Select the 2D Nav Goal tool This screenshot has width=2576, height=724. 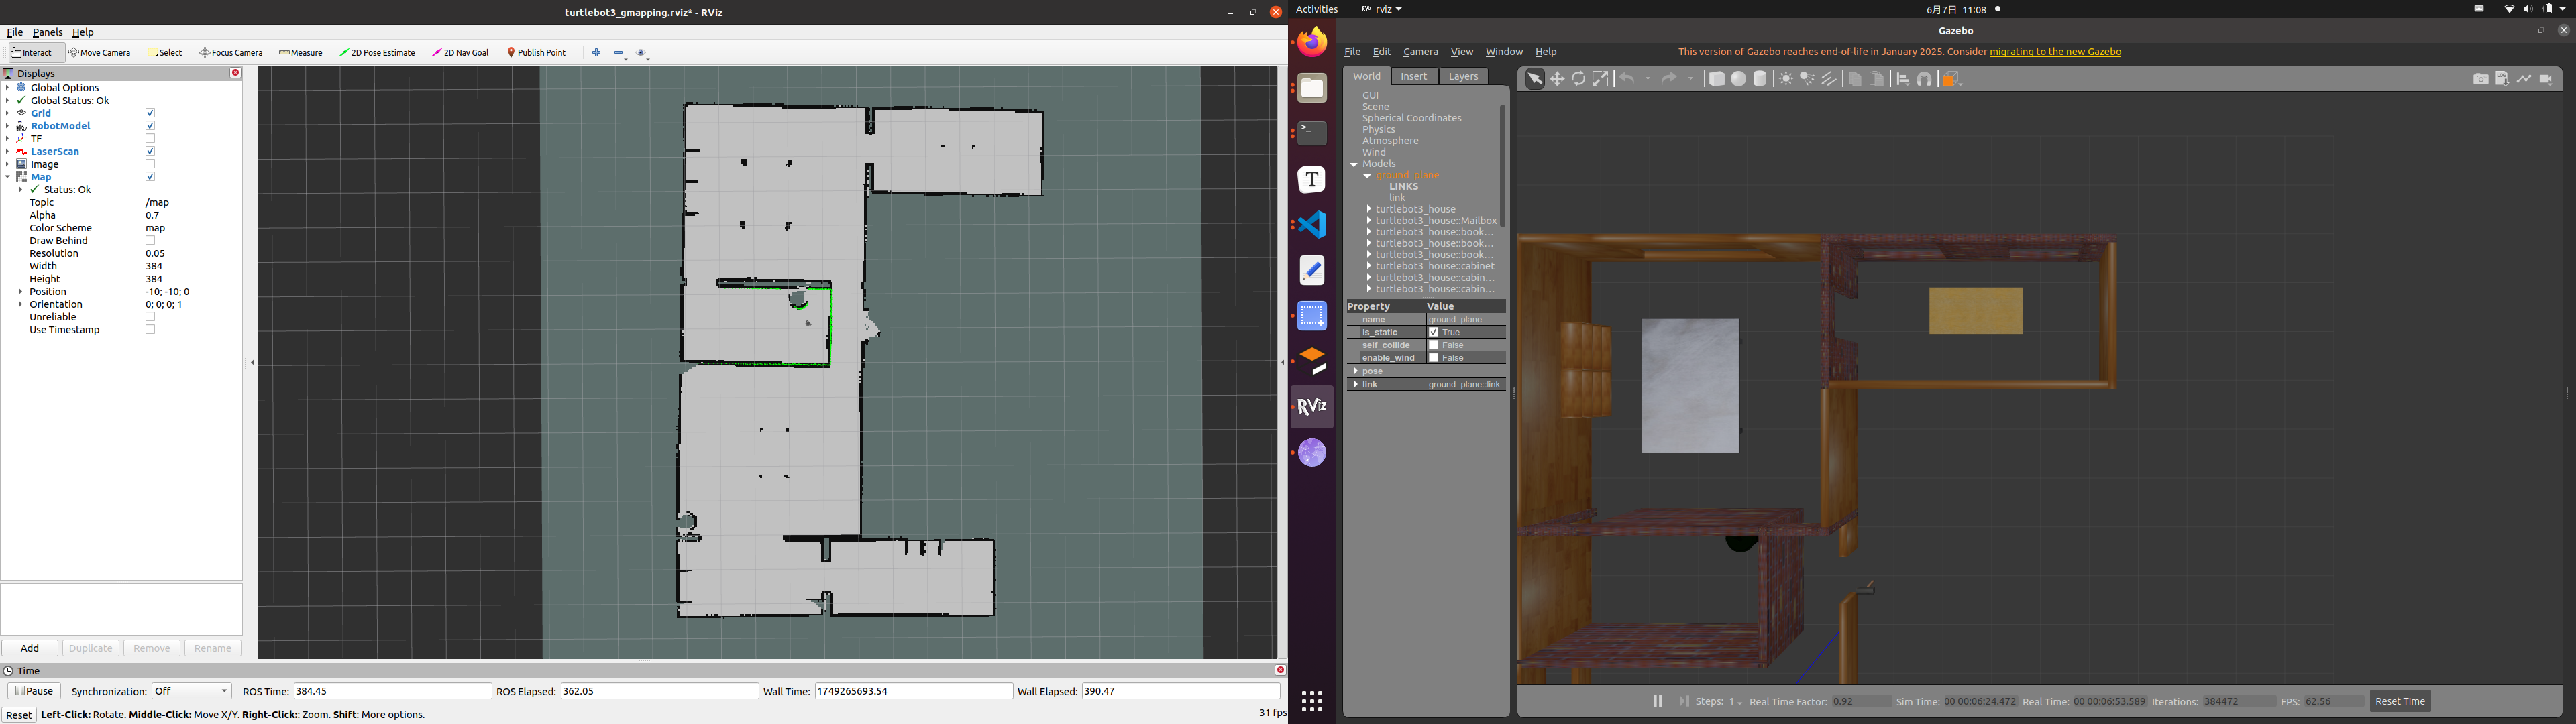[461, 53]
